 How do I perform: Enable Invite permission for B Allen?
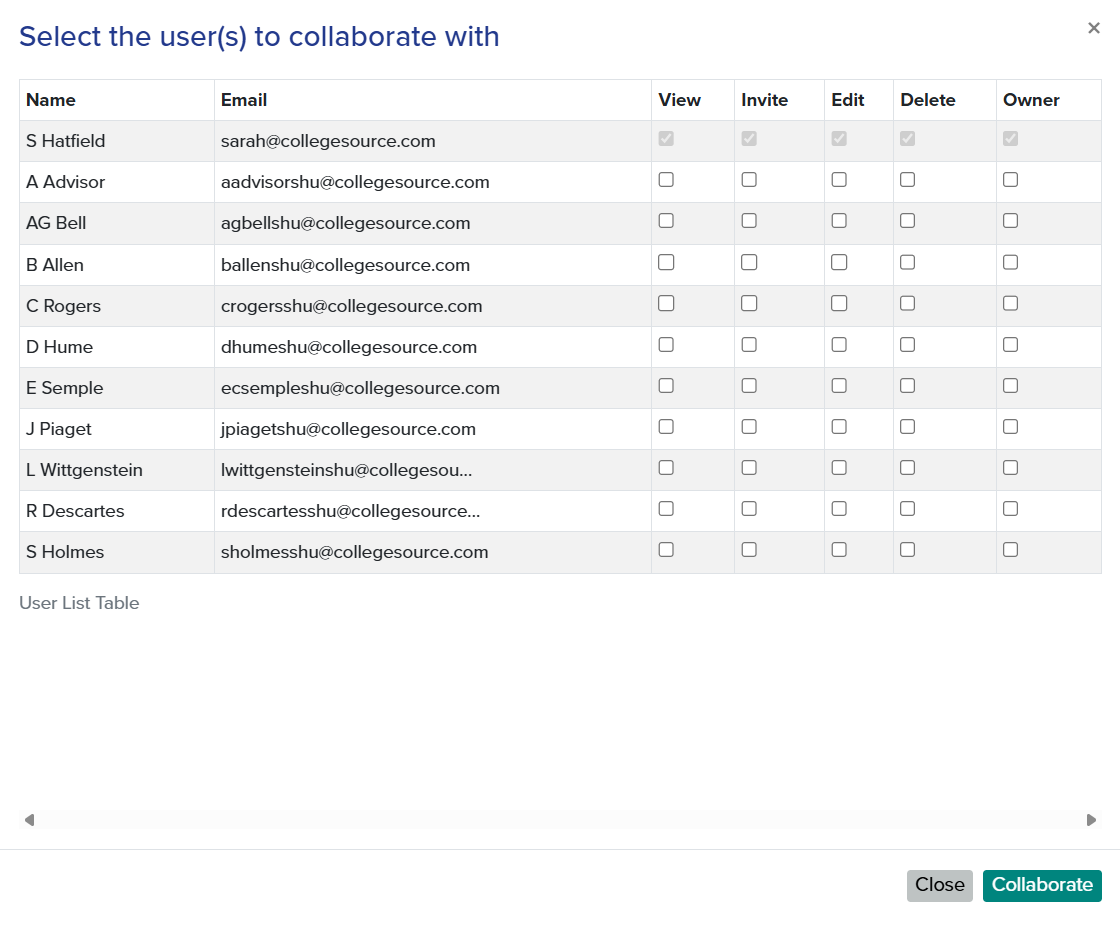tap(749, 262)
